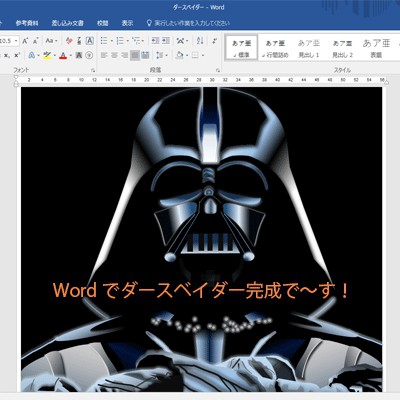Open the Change Case Aa dropdown
This screenshot has width=400, height=400.
coord(51,41)
